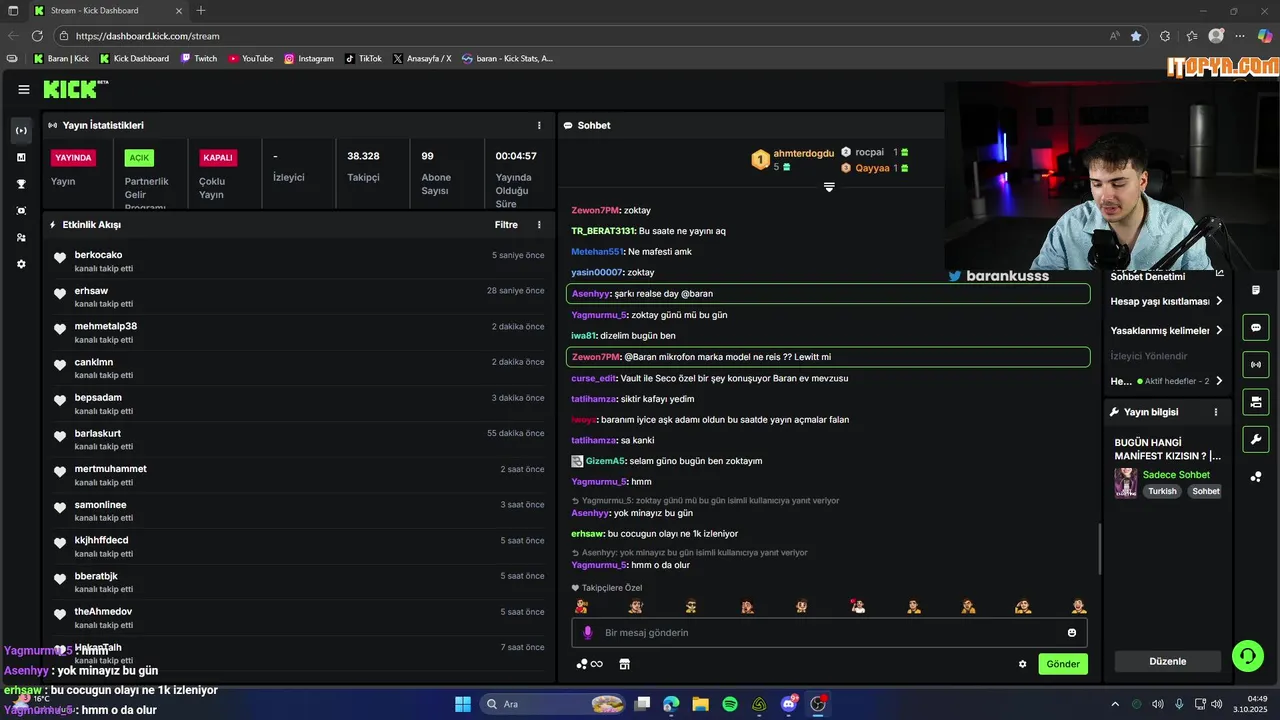Select the sunglasses follower emote

coord(690,606)
